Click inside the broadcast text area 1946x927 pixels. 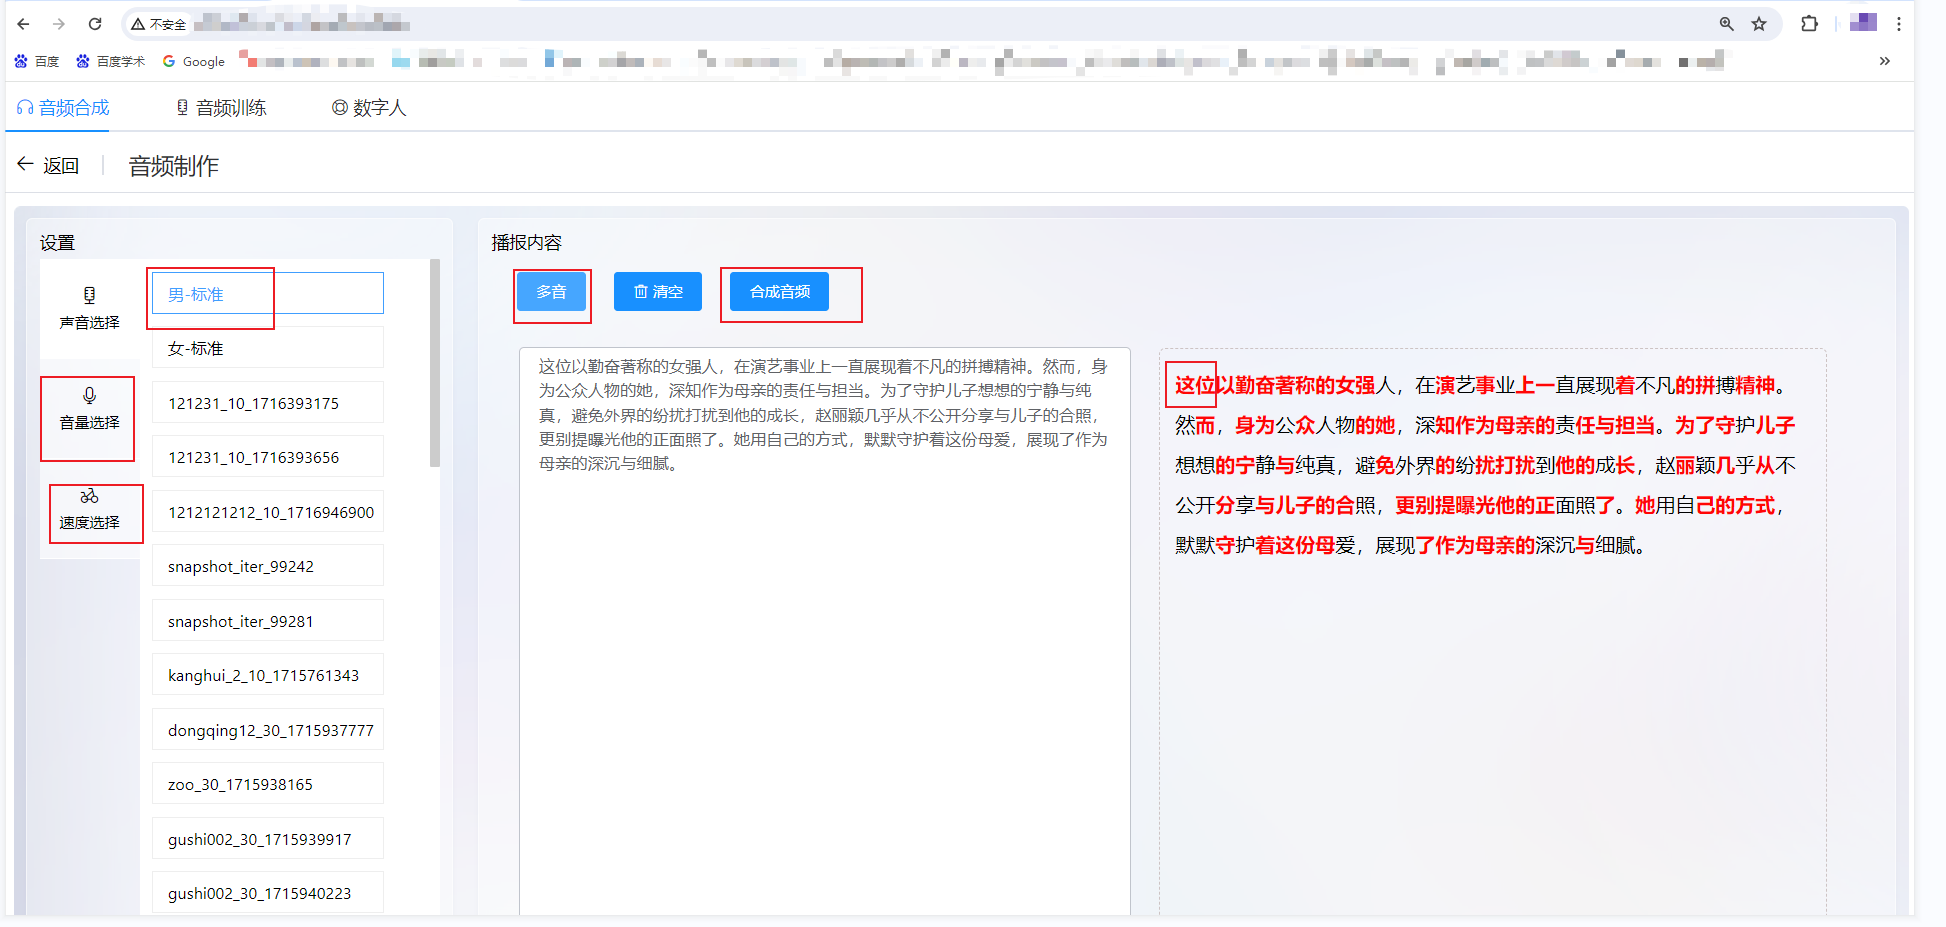pos(825,630)
